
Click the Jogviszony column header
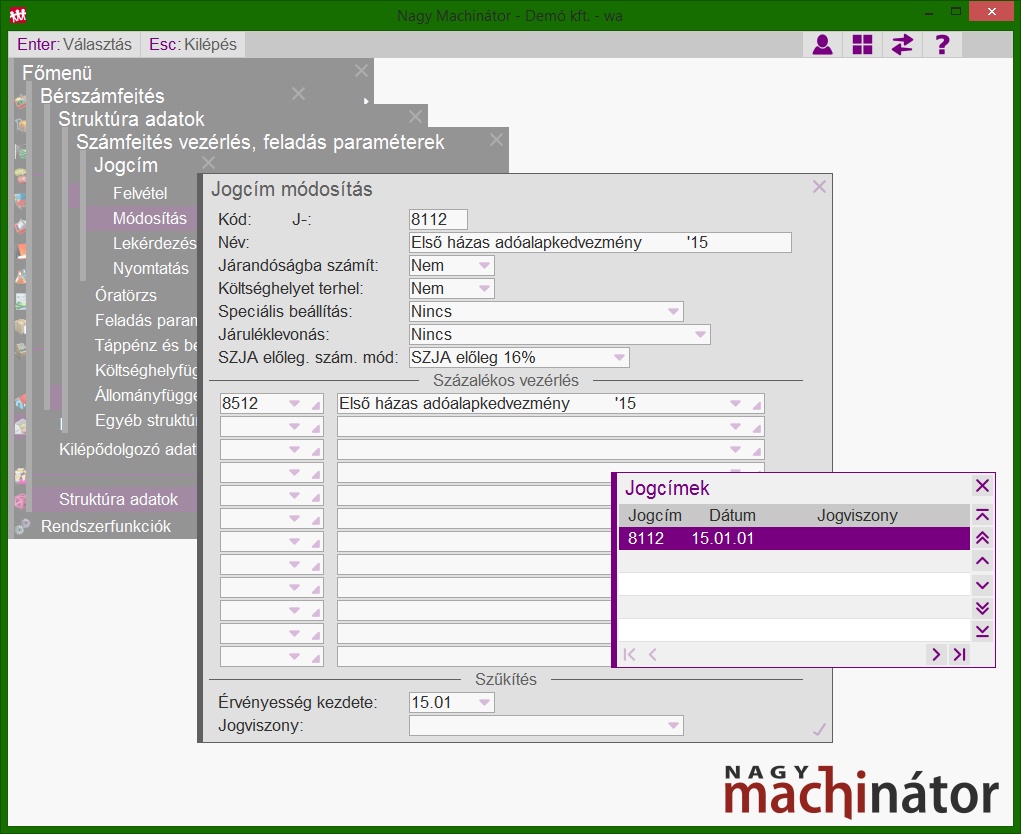[x=857, y=516]
